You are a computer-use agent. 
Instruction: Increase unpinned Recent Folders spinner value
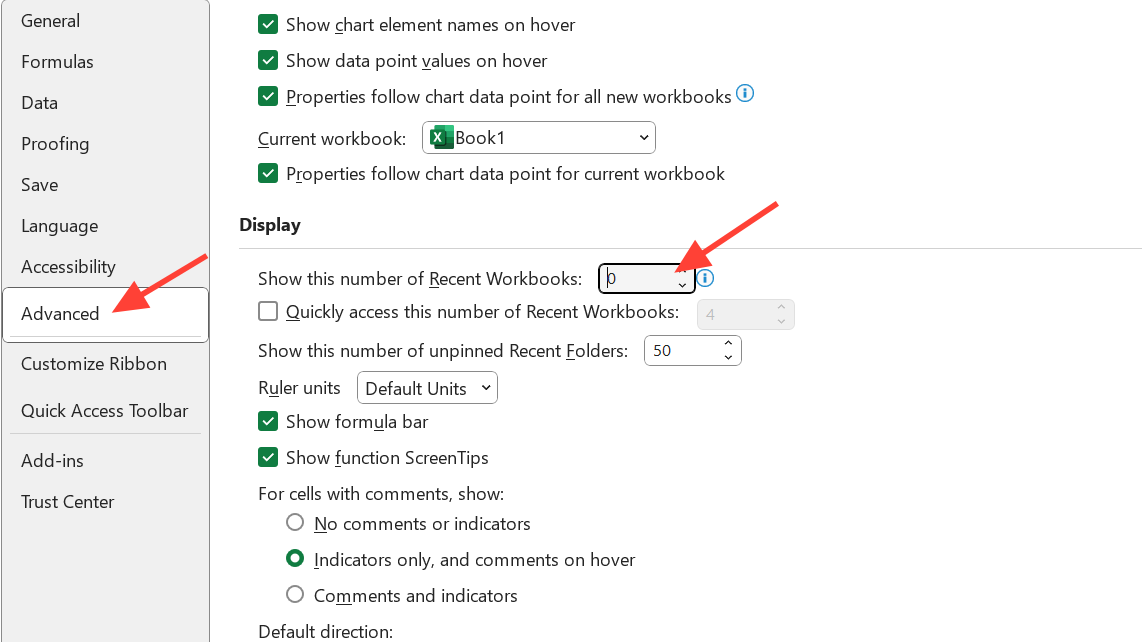728,344
